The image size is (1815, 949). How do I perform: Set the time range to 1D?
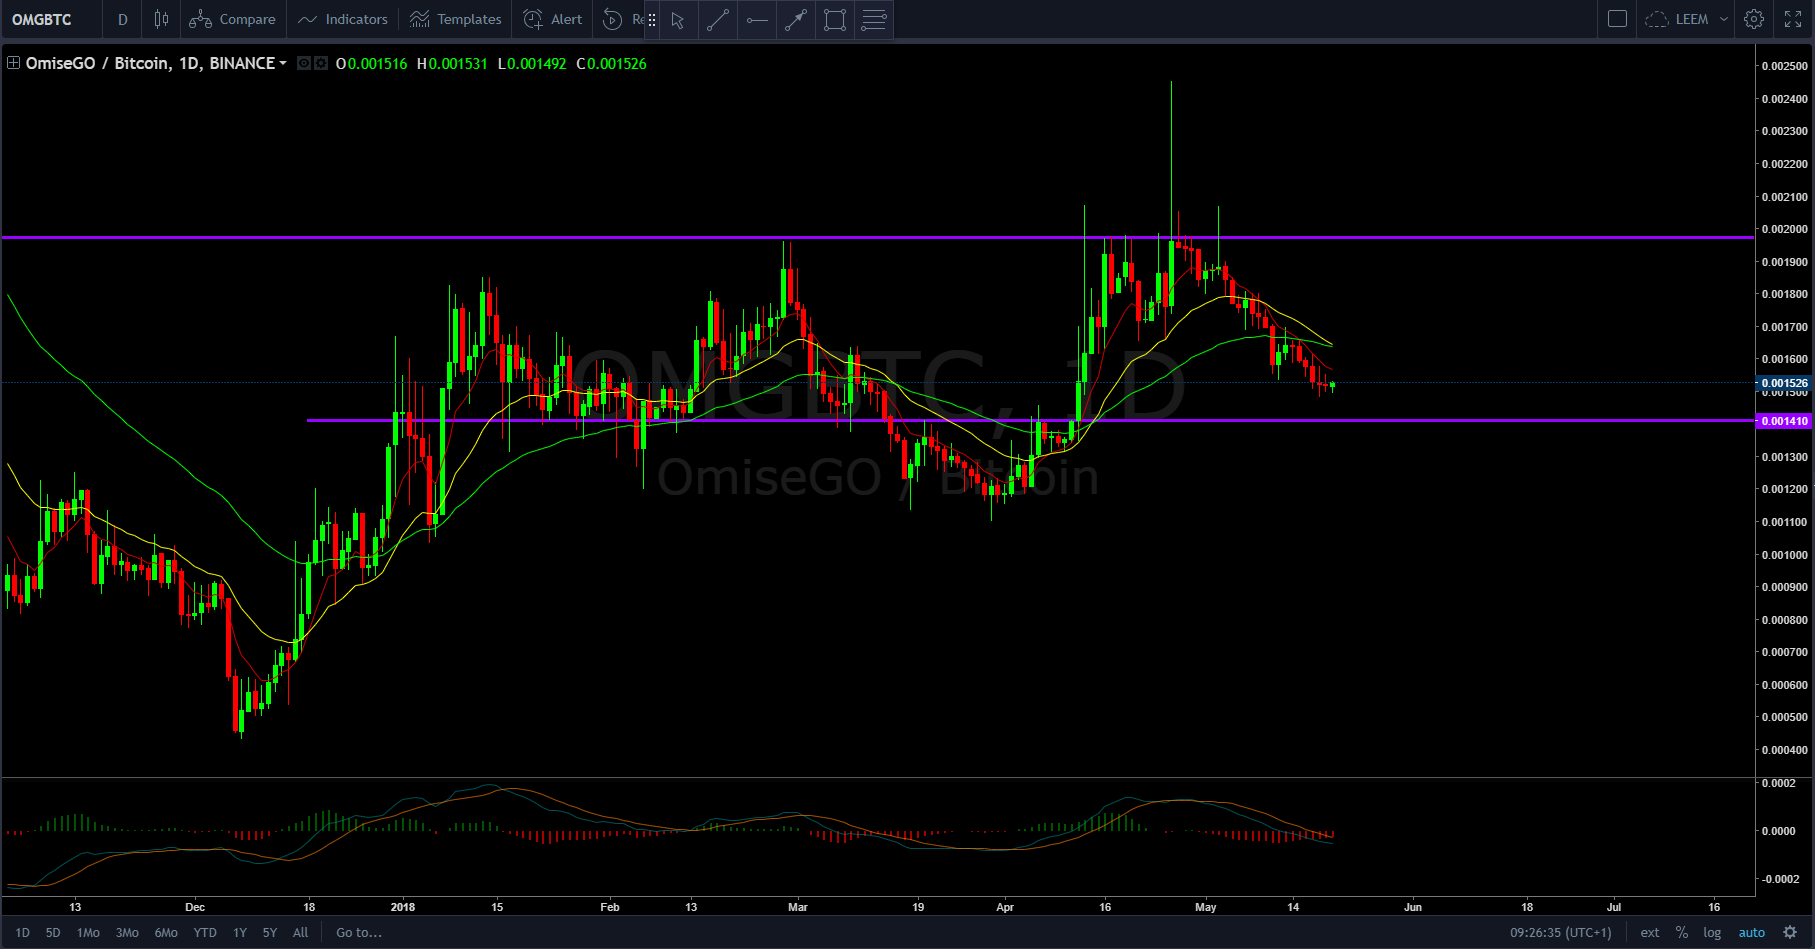pyautogui.click(x=22, y=932)
